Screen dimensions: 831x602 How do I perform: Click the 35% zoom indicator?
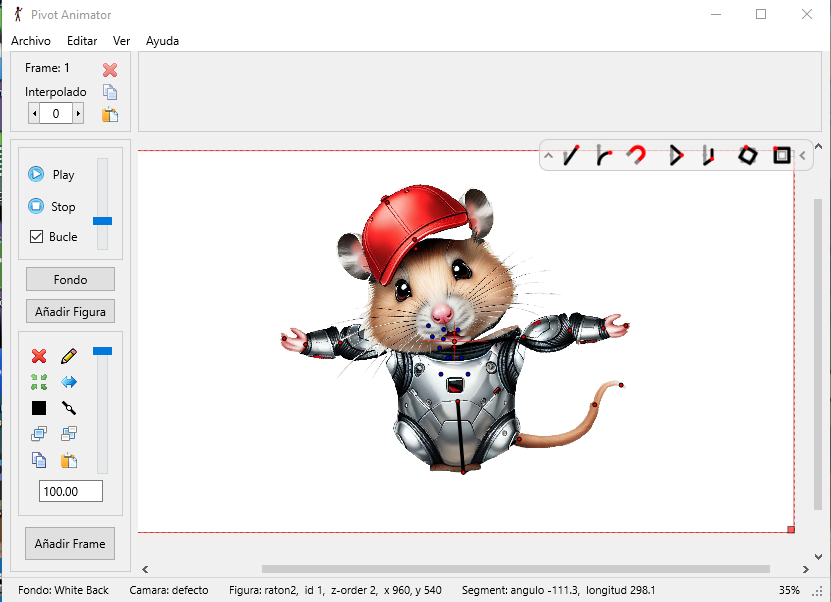pos(789,590)
